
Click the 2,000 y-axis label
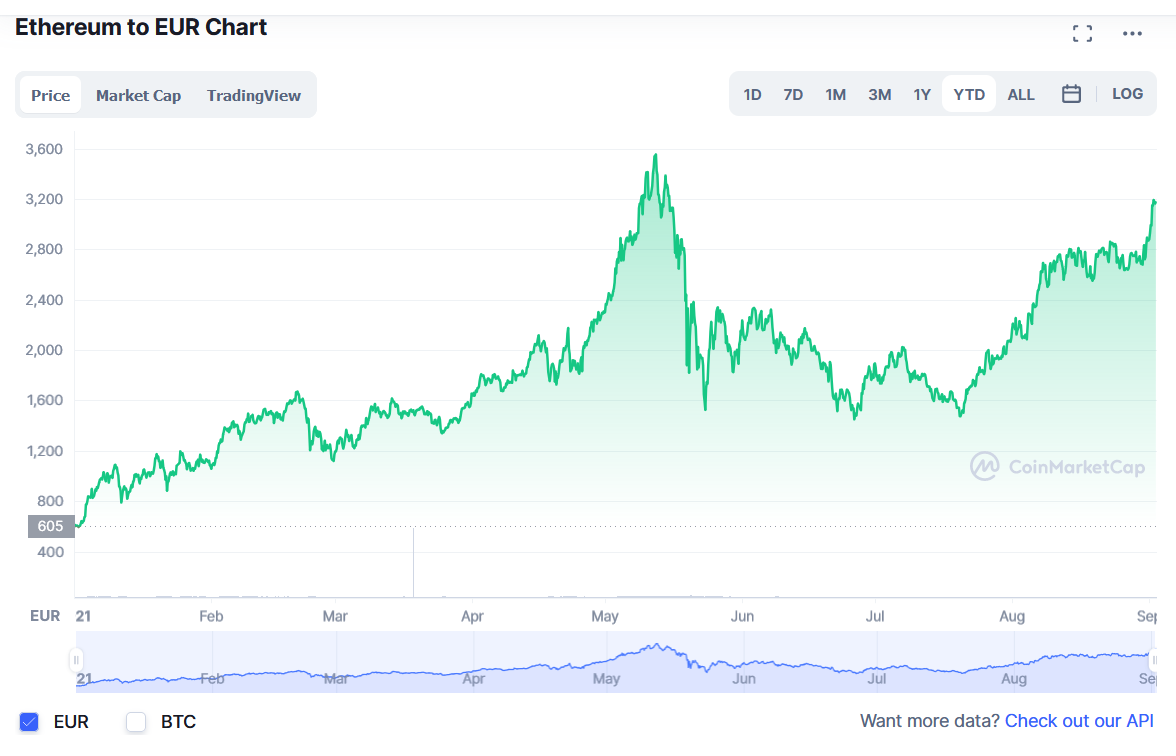tap(44, 350)
